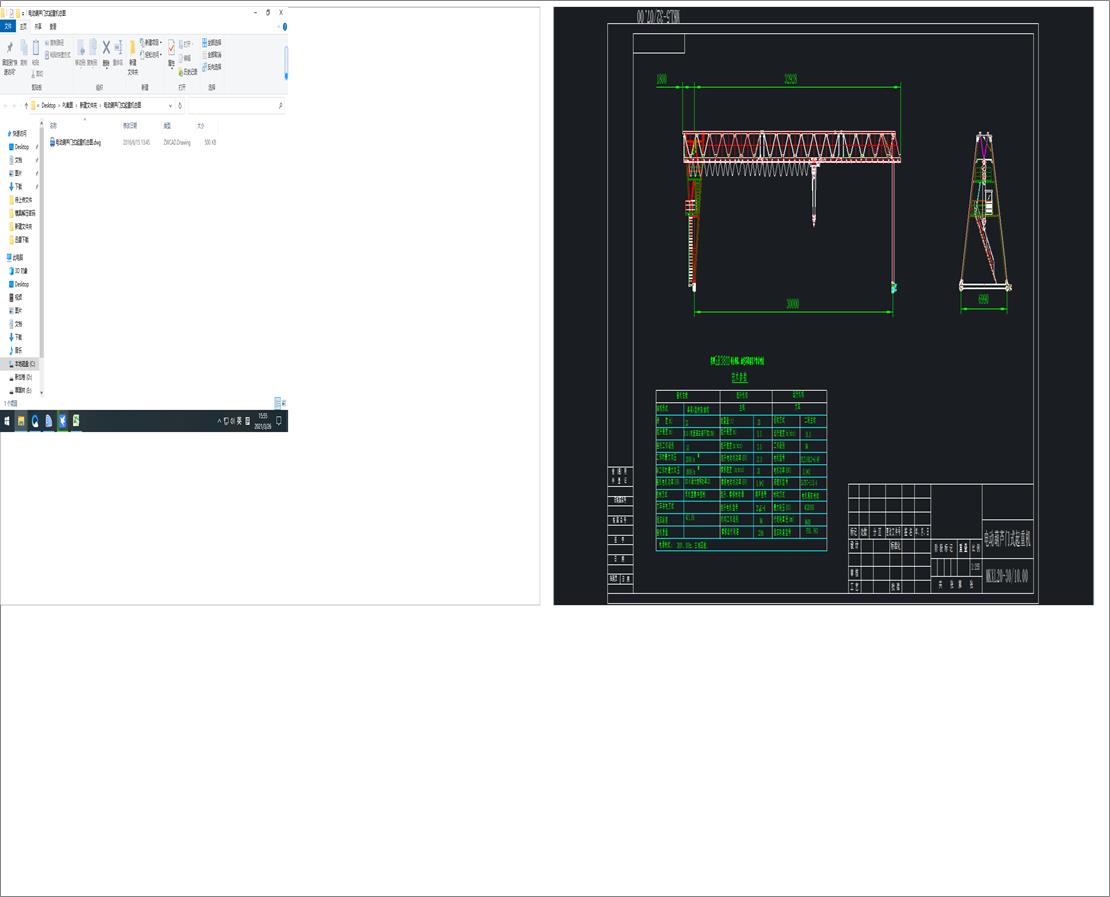
Task: Click the Desktop breadcrumb in address bar
Action: tap(48, 105)
